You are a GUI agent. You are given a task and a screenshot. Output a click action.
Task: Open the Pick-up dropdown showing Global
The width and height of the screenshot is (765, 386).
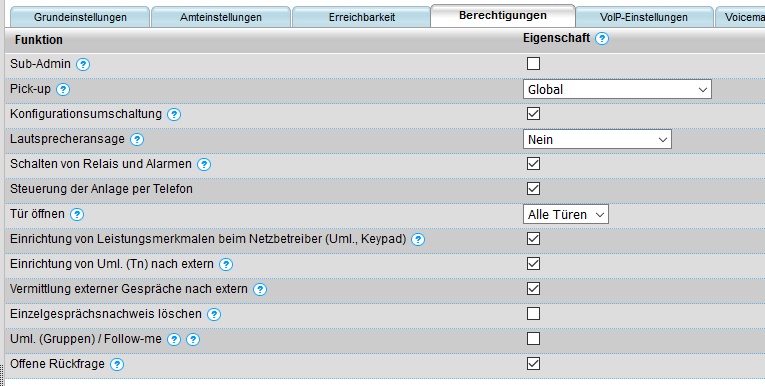[x=617, y=89]
